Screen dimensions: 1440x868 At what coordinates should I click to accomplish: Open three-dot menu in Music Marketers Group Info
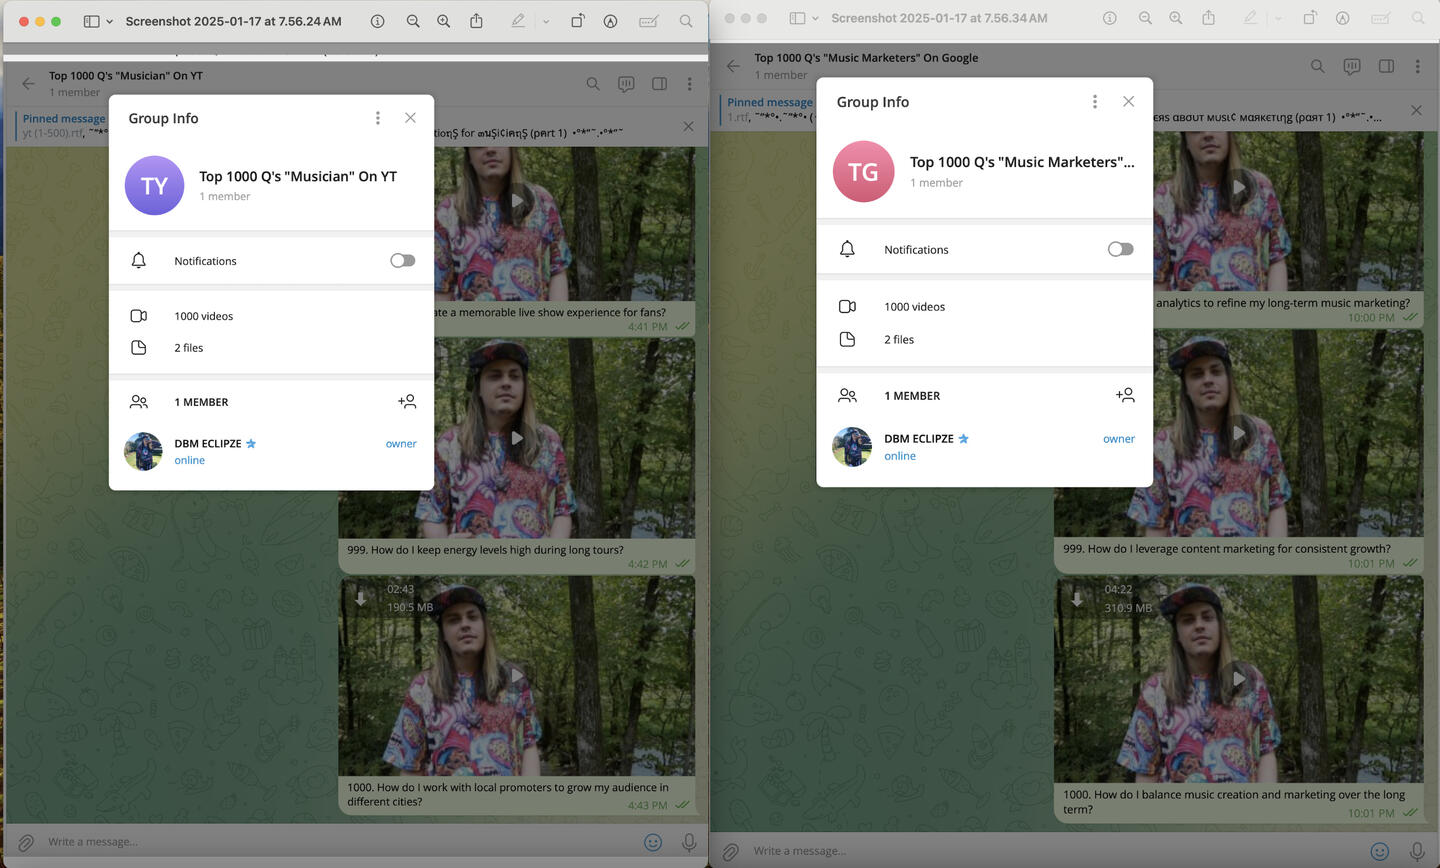click(1095, 102)
